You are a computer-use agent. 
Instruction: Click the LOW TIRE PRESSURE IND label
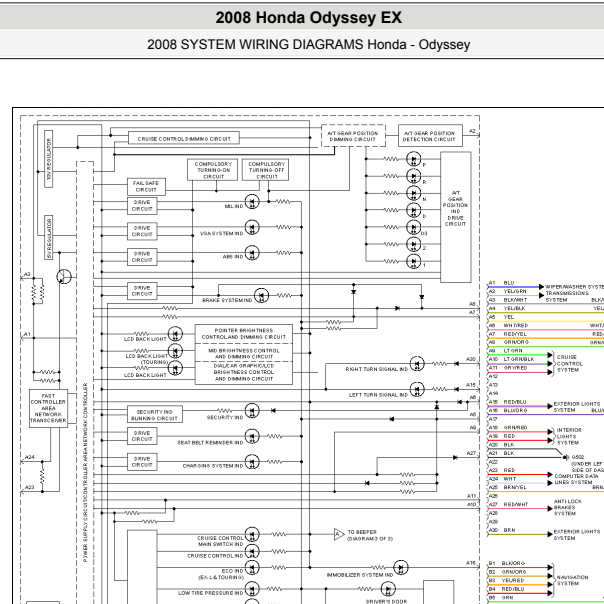point(211,593)
